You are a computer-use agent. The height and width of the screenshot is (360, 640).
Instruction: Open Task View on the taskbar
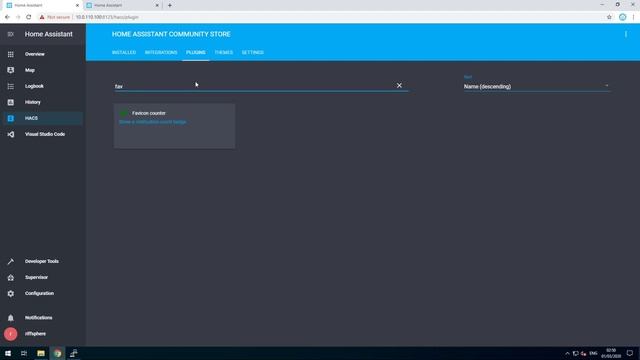pos(24,353)
